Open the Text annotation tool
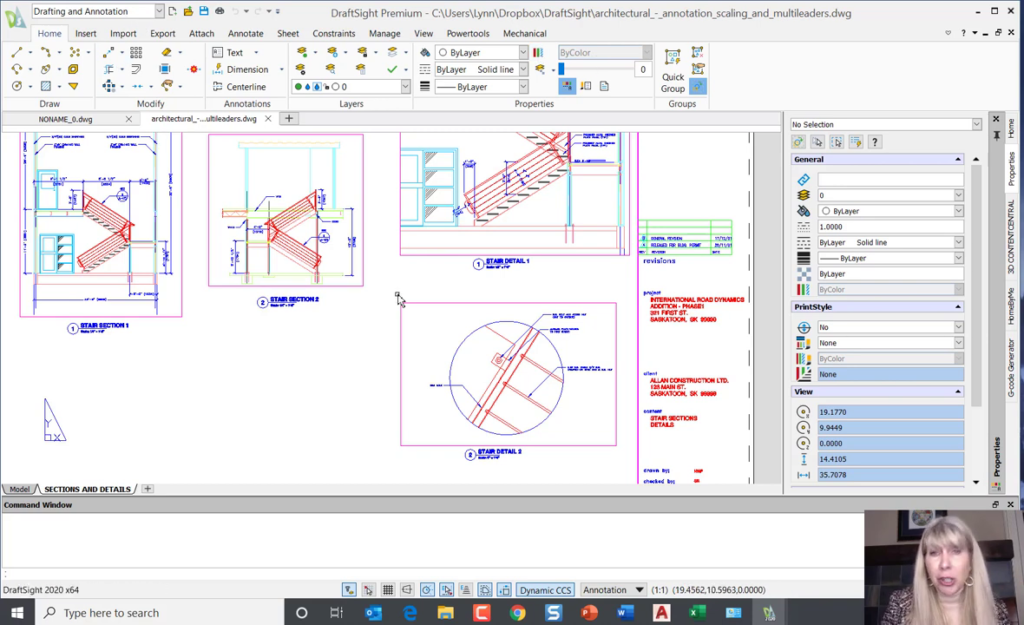The image size is (1024, 625). click(x=236, y=52)
